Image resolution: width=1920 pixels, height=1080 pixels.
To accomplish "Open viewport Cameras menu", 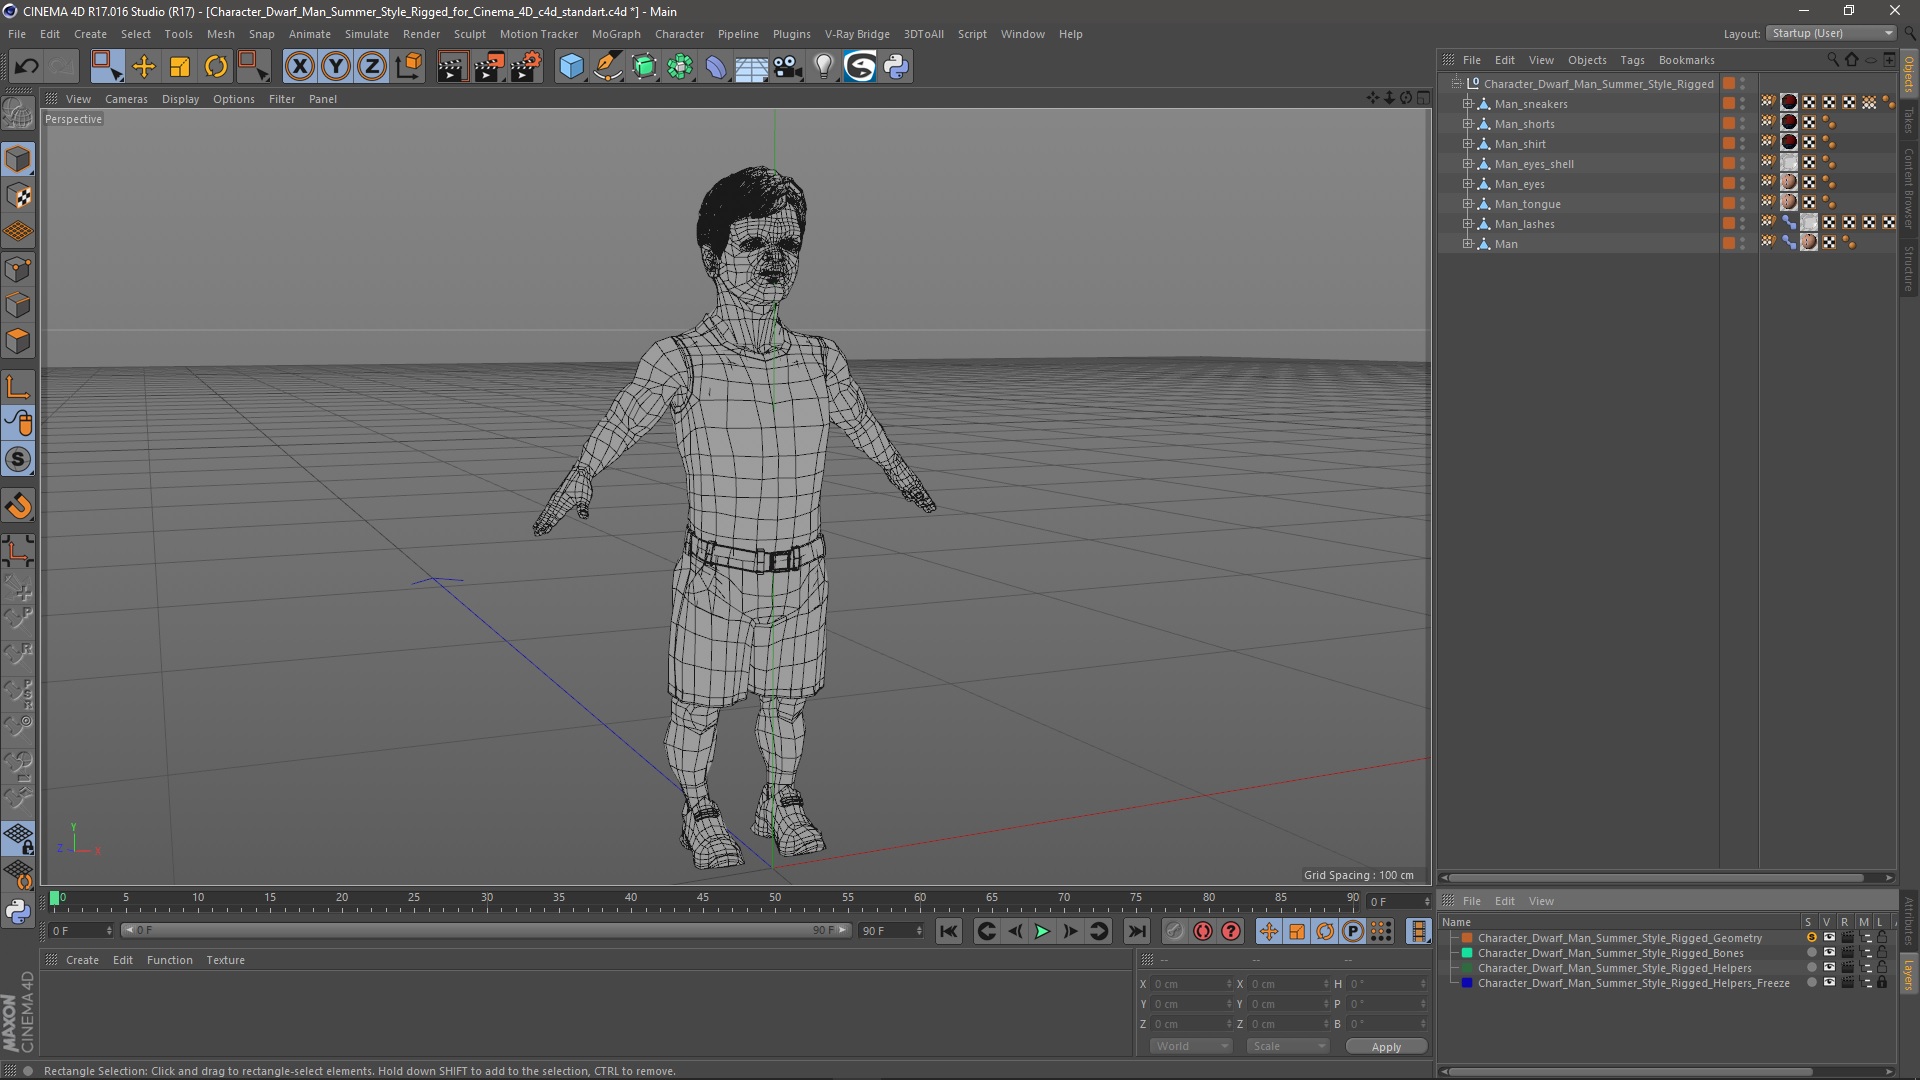I will click(x=126, y=99).
